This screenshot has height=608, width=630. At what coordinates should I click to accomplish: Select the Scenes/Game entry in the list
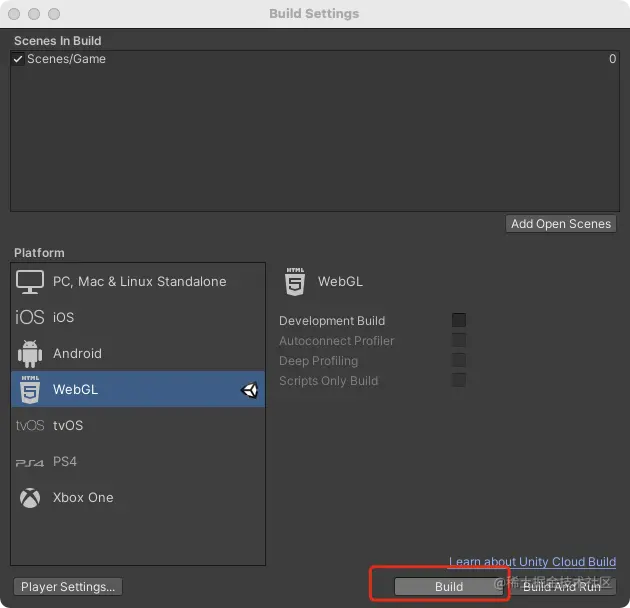[315, 59]
